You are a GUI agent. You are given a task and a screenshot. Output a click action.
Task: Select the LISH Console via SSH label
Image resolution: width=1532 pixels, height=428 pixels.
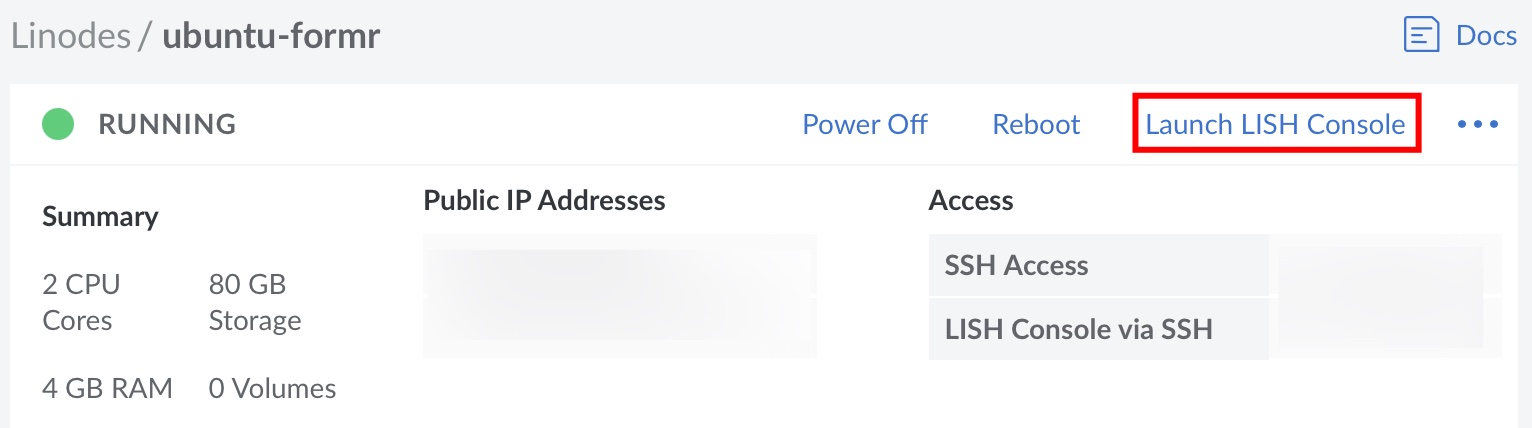click(x=1078, y=329)
